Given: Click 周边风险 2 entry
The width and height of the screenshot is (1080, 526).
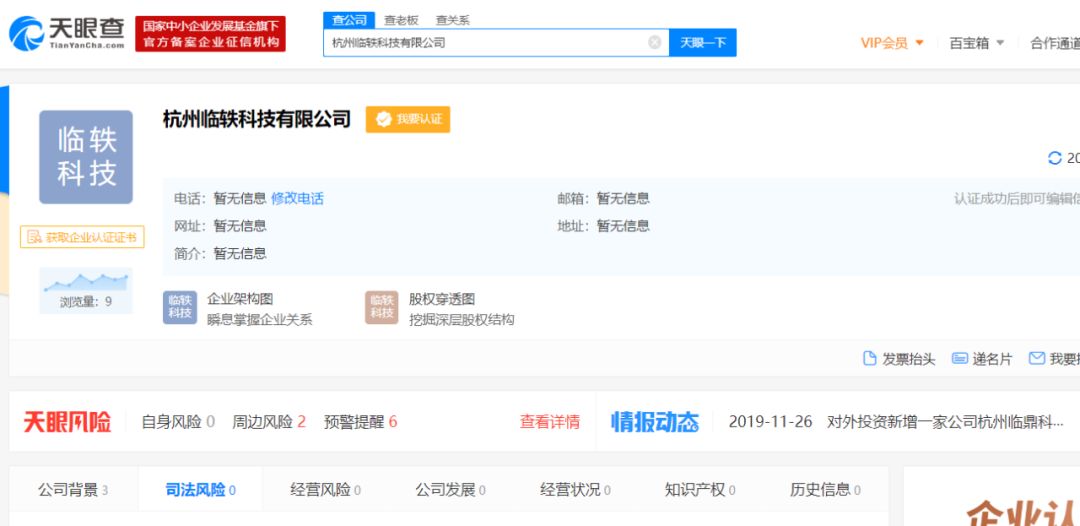Looking at the screenshot, I should 269,421.
